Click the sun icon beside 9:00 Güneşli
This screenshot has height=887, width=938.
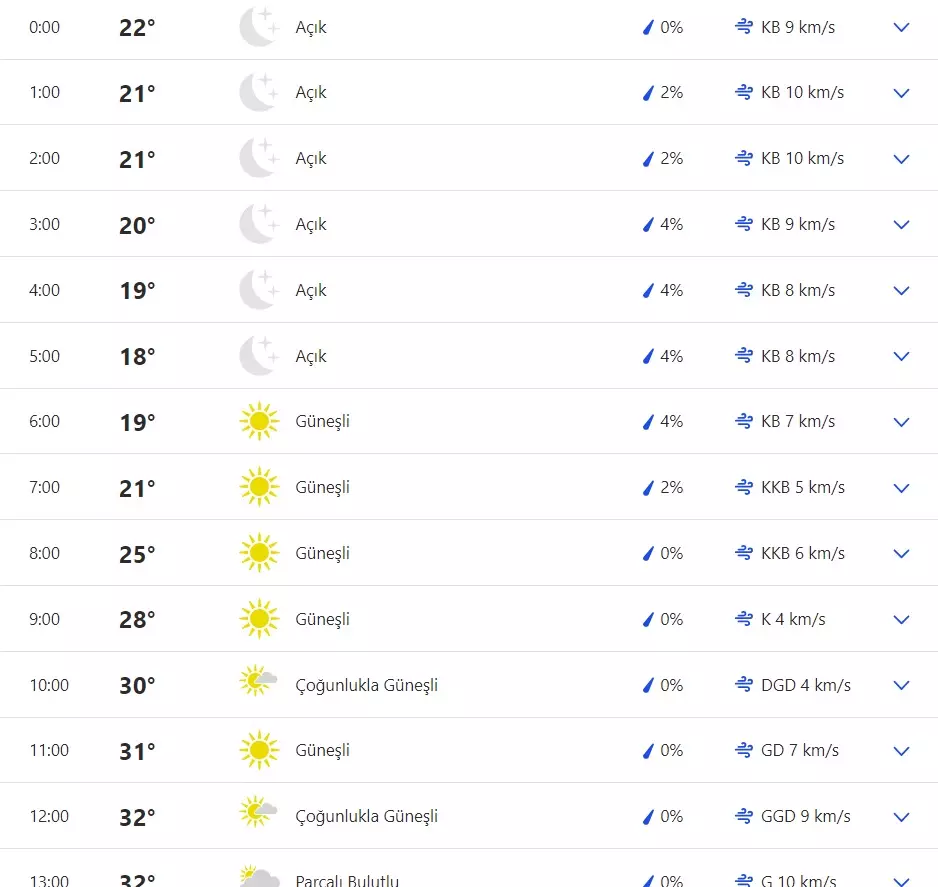click(258, 618)
